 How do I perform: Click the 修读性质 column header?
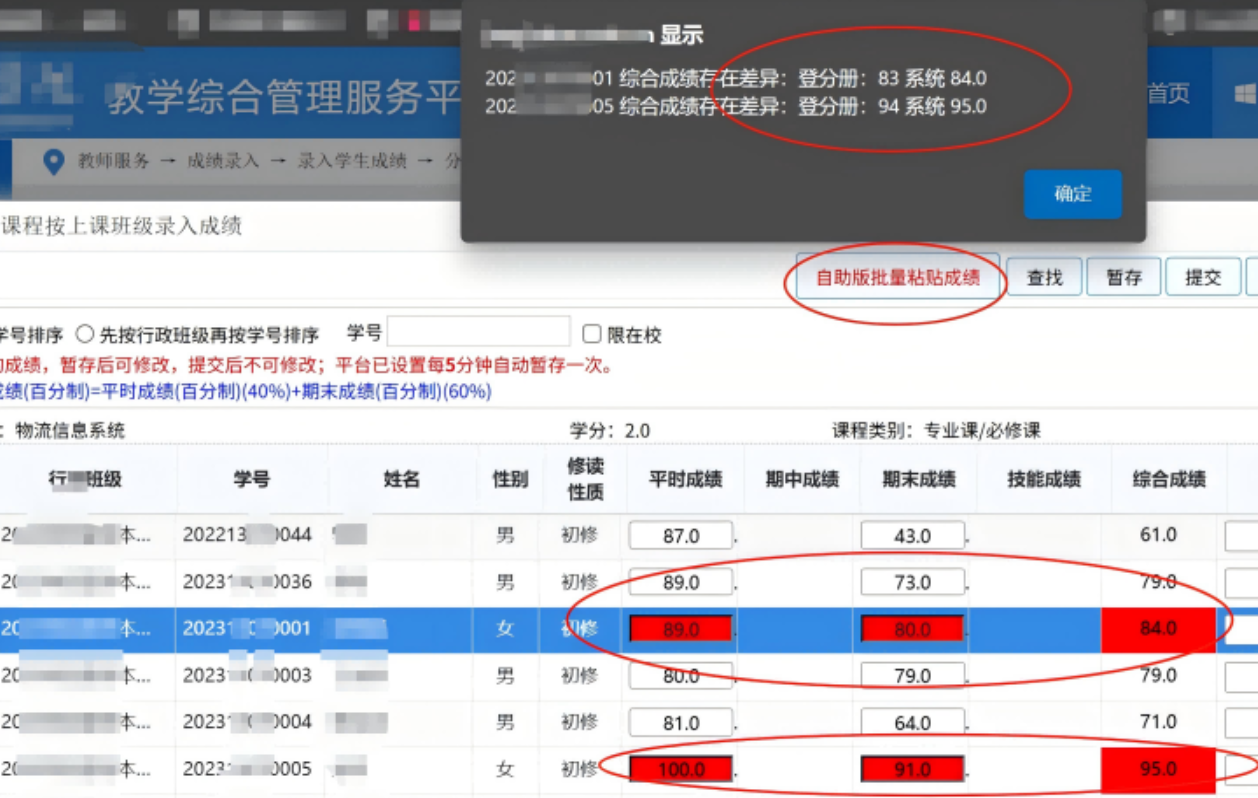pyautogui.click(x=585, y=479)
